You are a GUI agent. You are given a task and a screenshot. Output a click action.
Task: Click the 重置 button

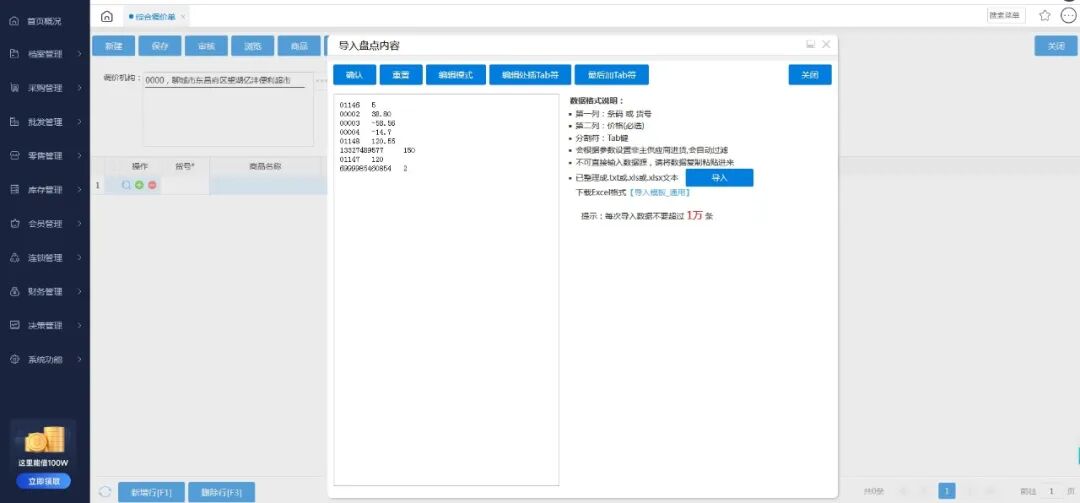coord(401,75)
